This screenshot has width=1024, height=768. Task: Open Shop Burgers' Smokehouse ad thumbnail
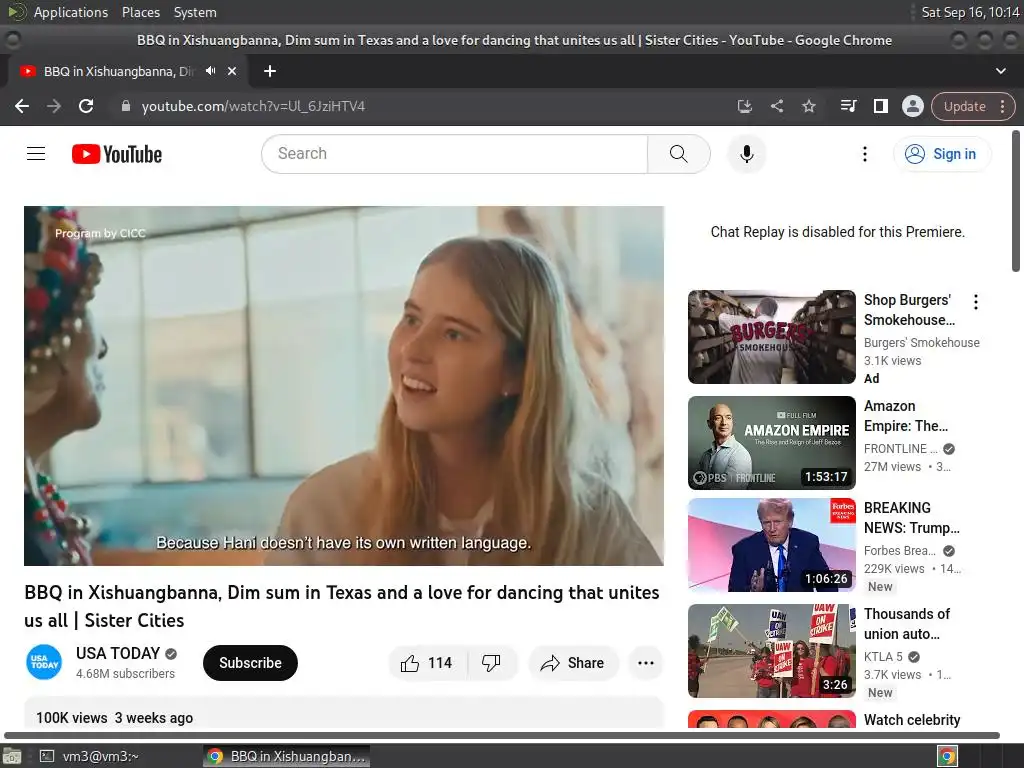pyautogui.click(x=771, y=337)
